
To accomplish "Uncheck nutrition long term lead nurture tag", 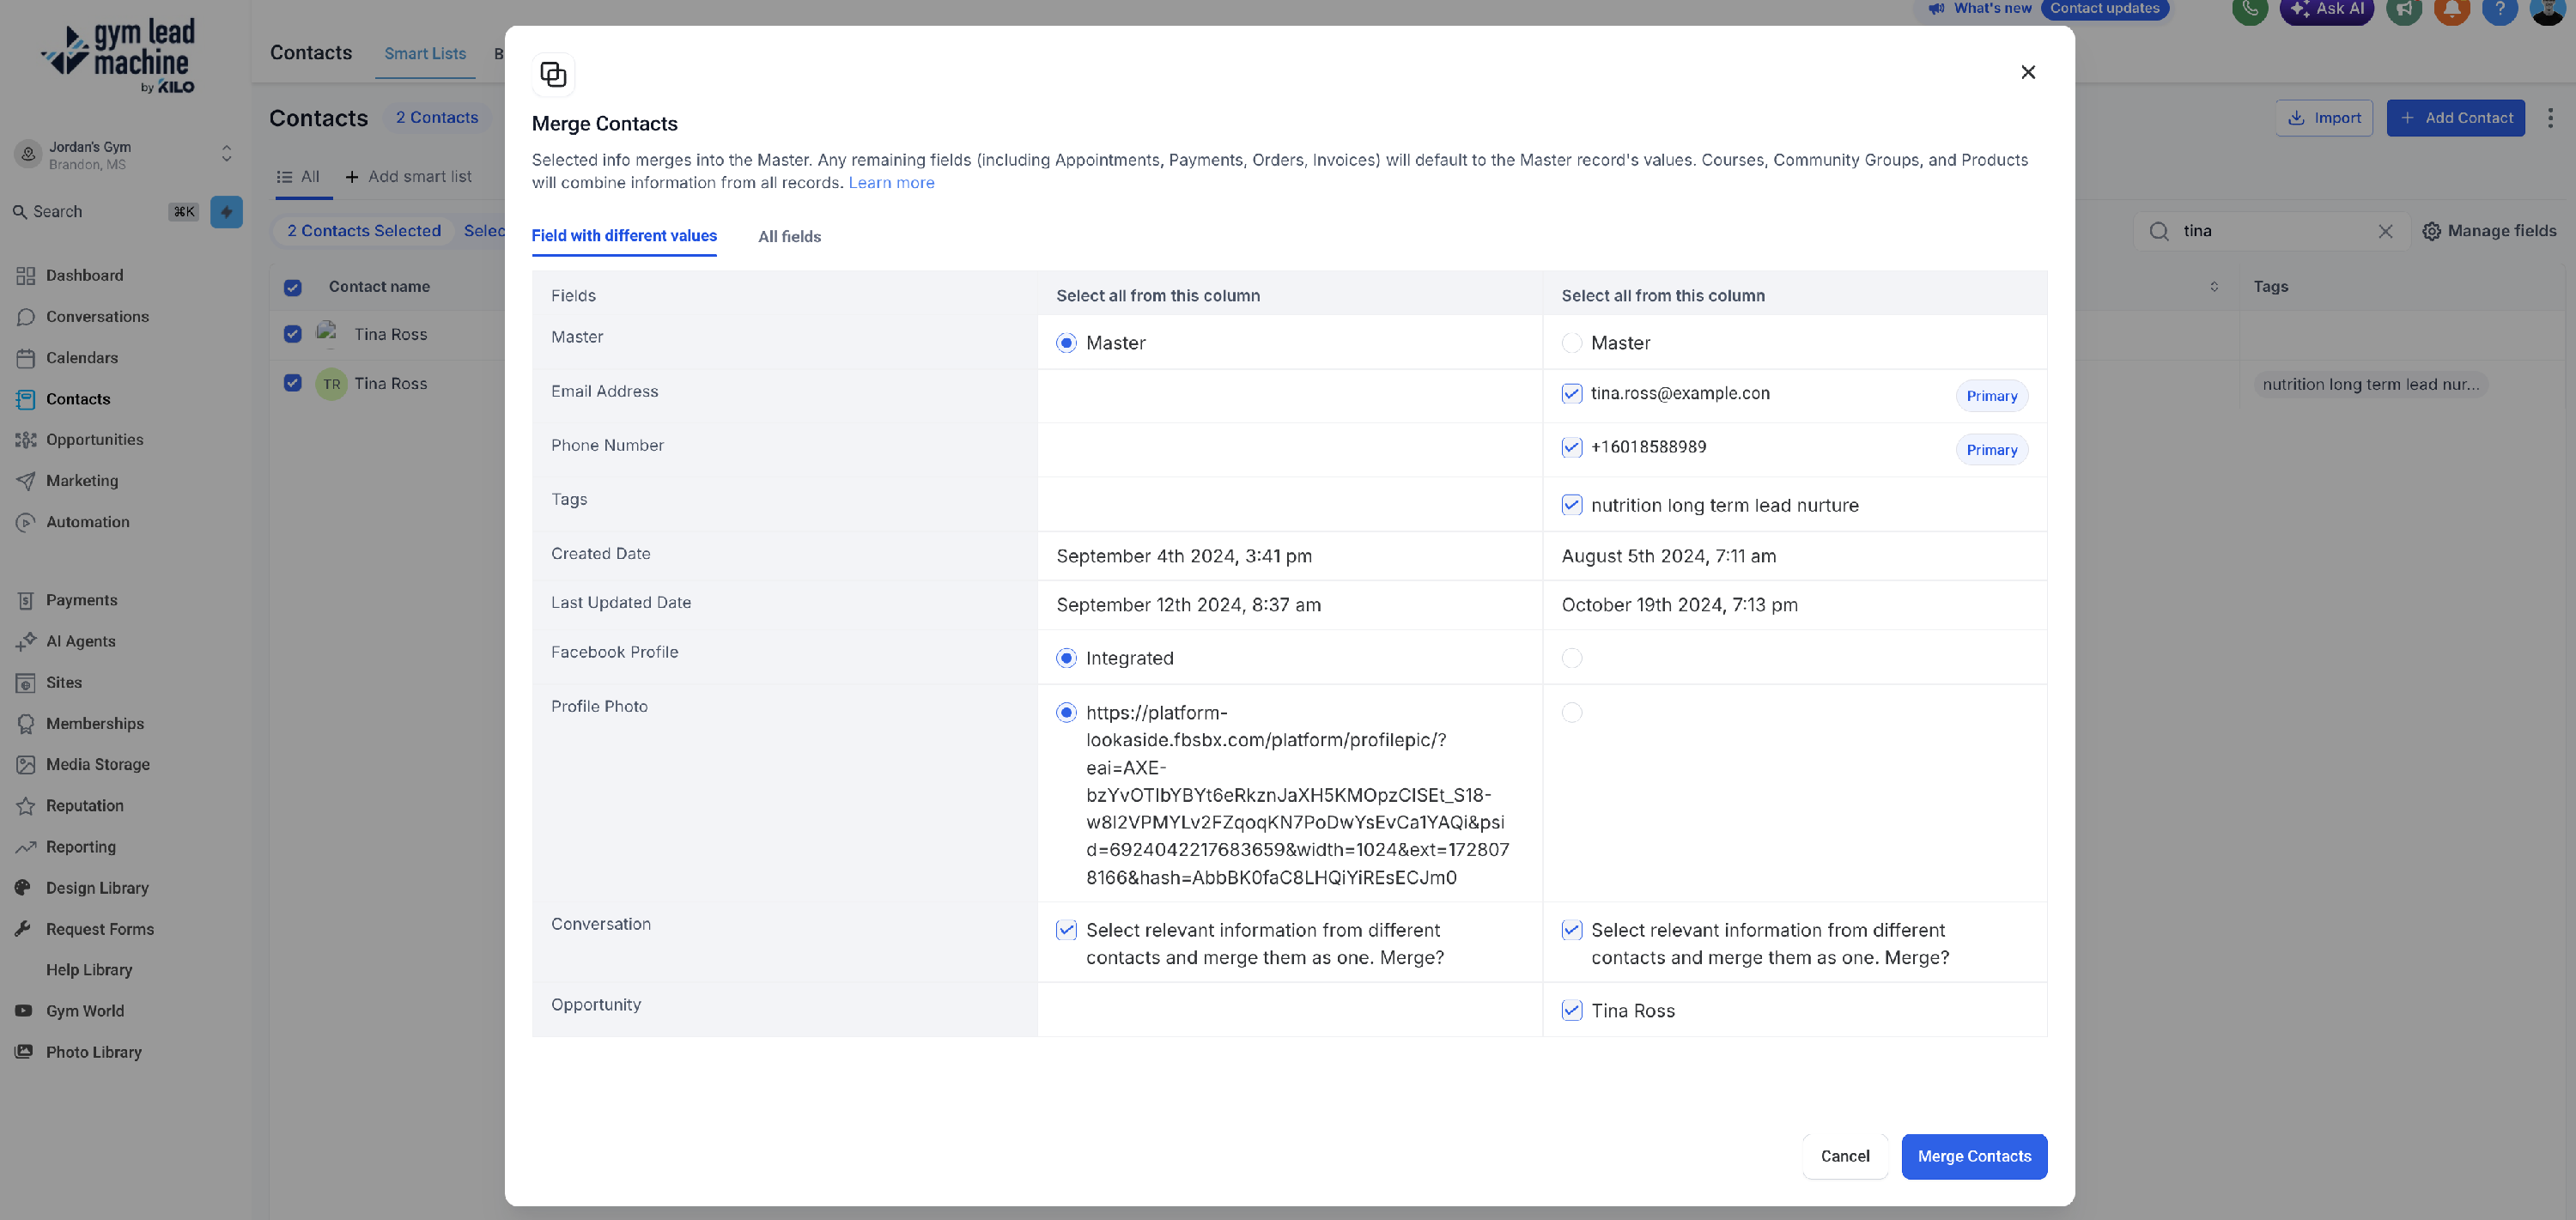I will click(x=1571, y=505).
